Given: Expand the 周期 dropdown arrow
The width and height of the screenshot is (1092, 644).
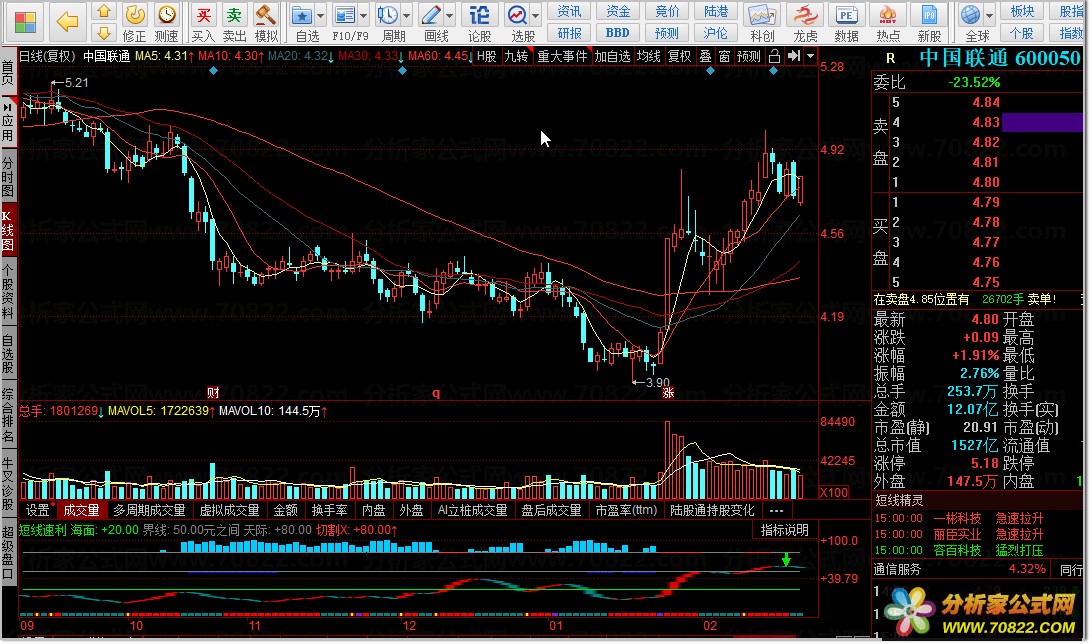Looking at the screenshot, I should [407, 15].
